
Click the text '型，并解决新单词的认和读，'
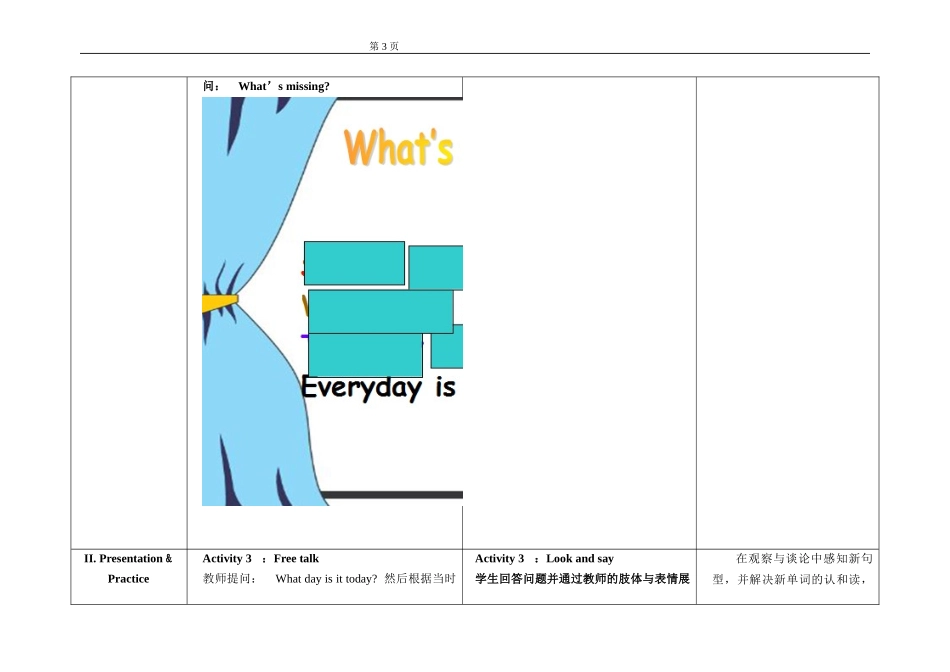(789, 579)
